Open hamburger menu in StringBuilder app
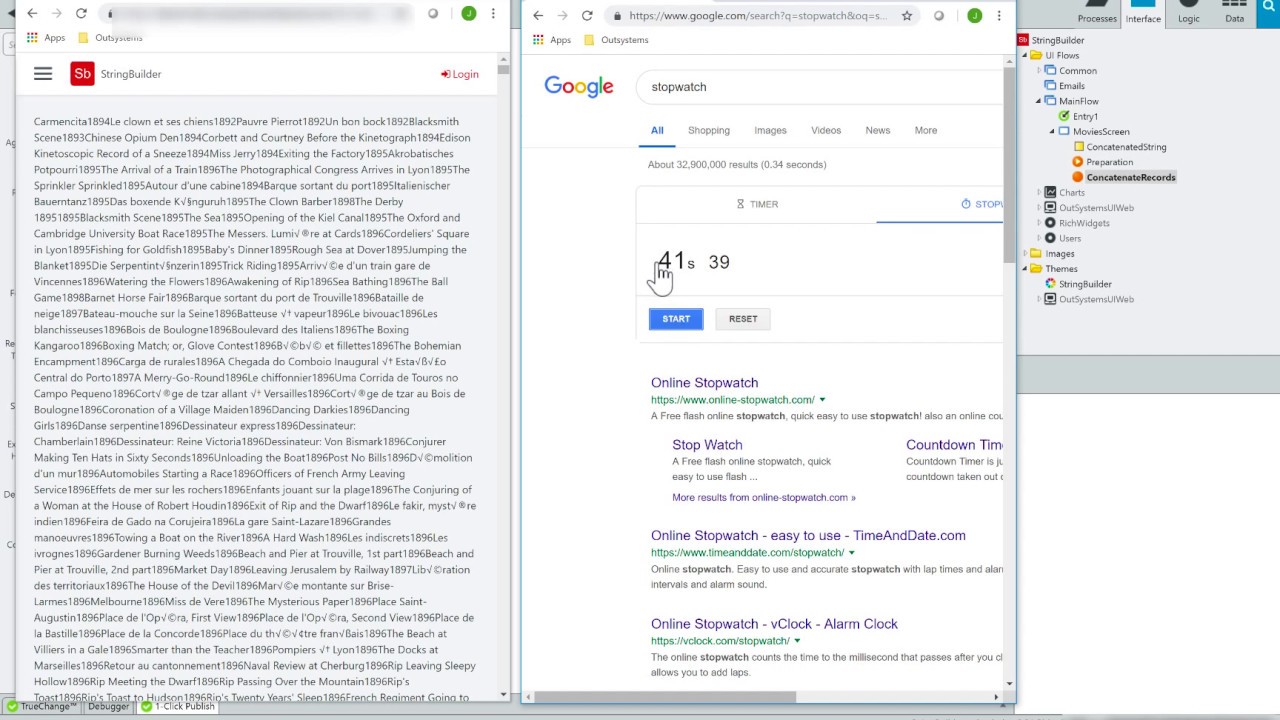Image resolution: width=1280 pixels, height=720 pixels. tap(42, 74)
